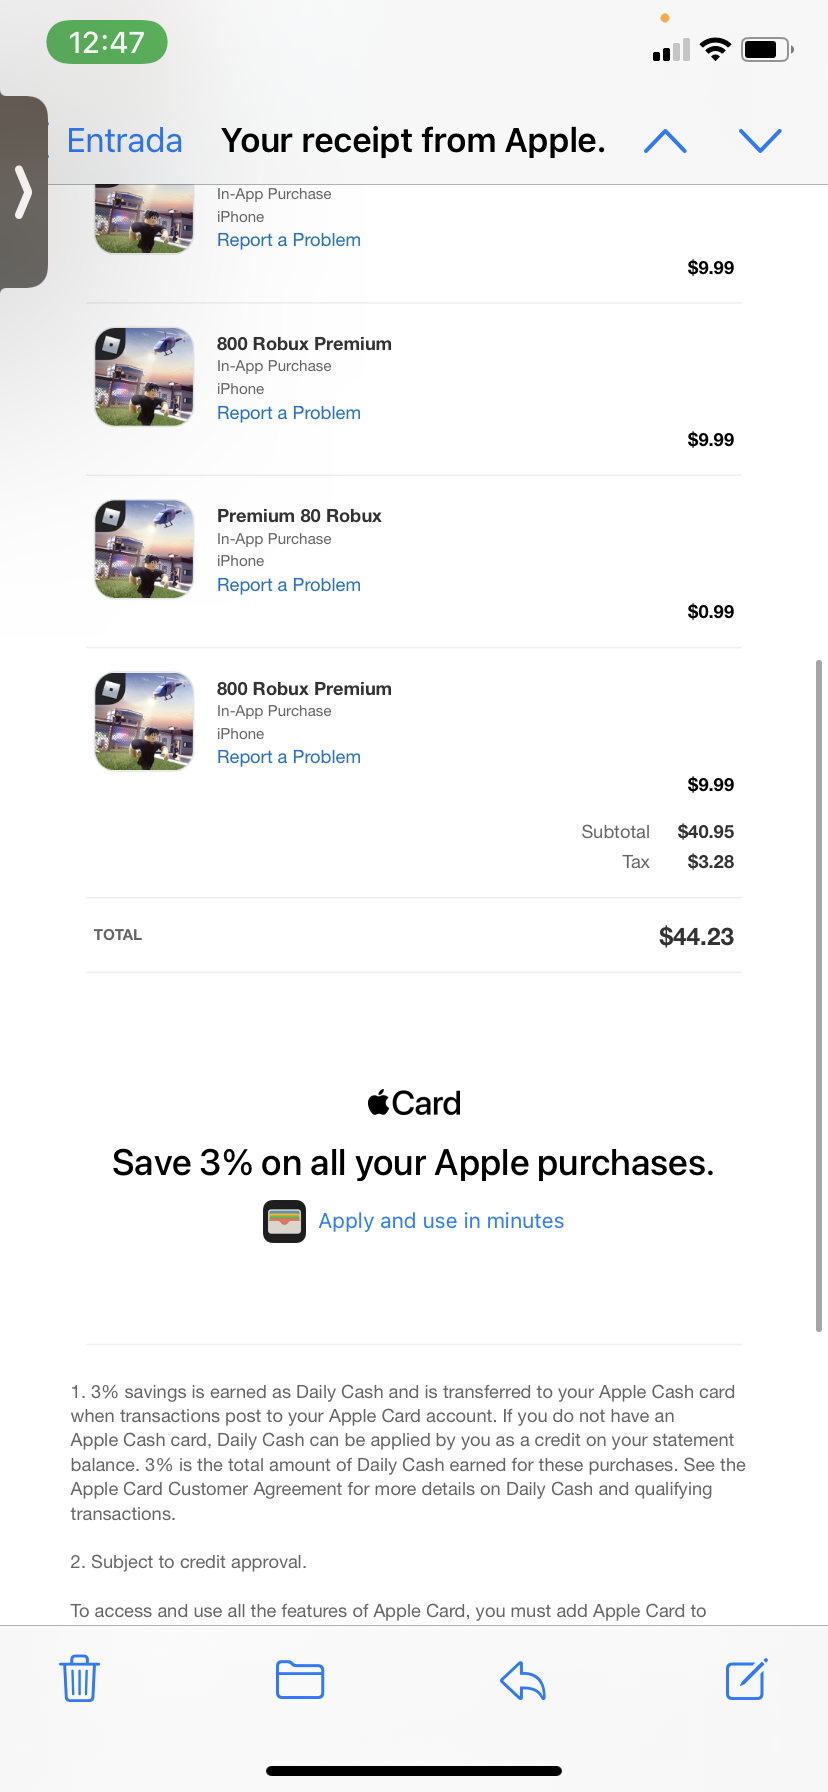Tap the reply arrow icon
This screenshot has height=1792, width=828.
[x=522, y=1680]
